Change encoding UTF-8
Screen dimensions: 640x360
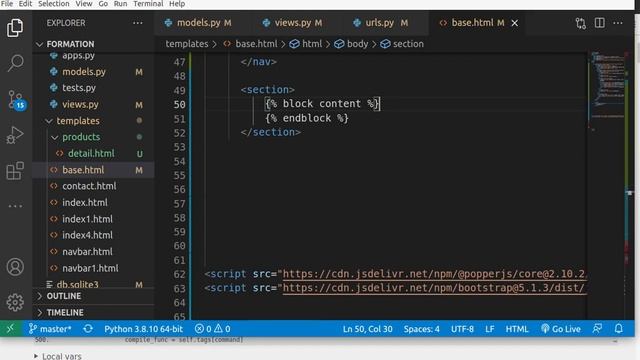point(462,329)
